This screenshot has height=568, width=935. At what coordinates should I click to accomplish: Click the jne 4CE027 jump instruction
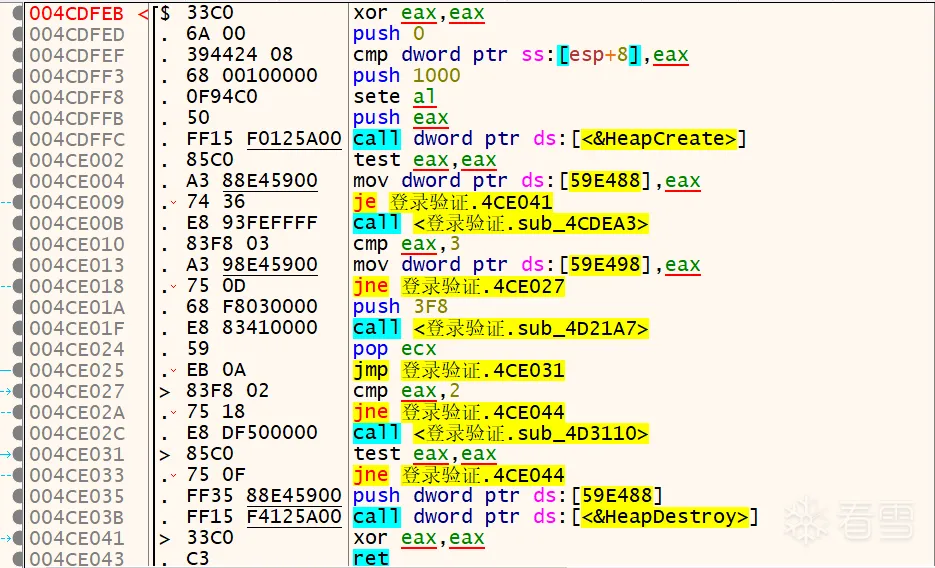459,286
